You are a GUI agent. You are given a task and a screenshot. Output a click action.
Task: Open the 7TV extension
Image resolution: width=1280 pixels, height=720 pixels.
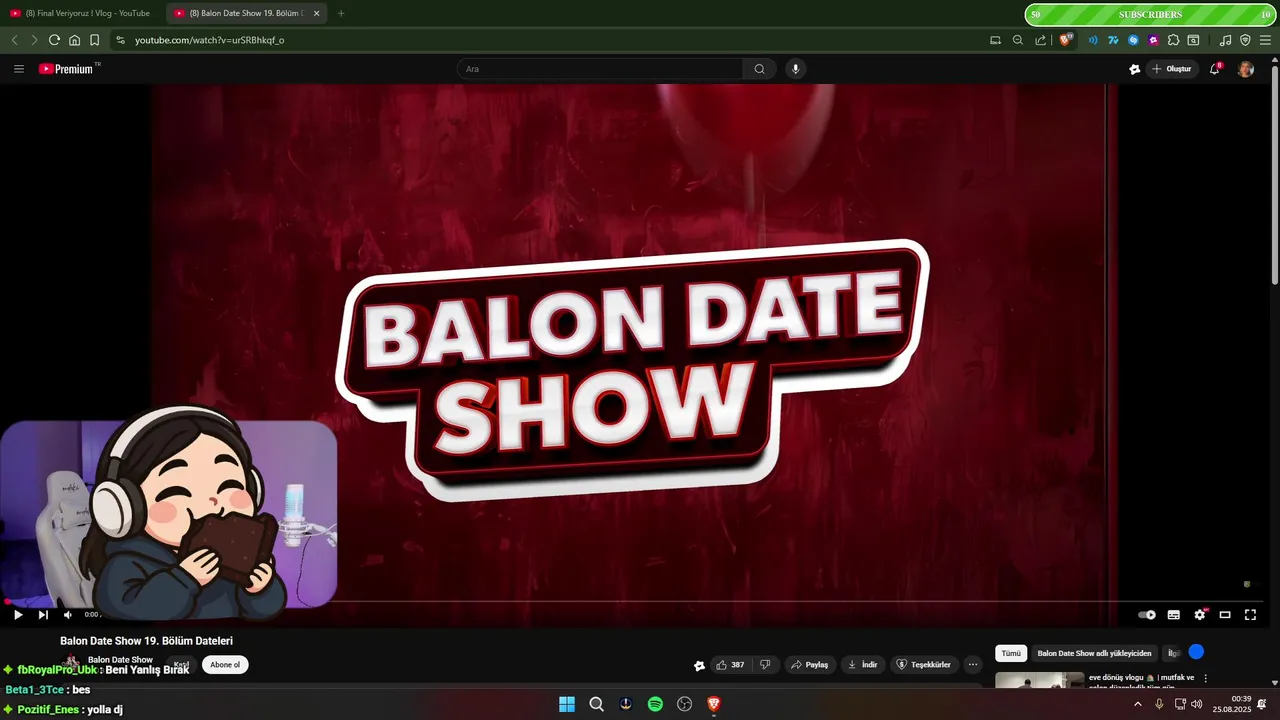(x=1113, y=40)
